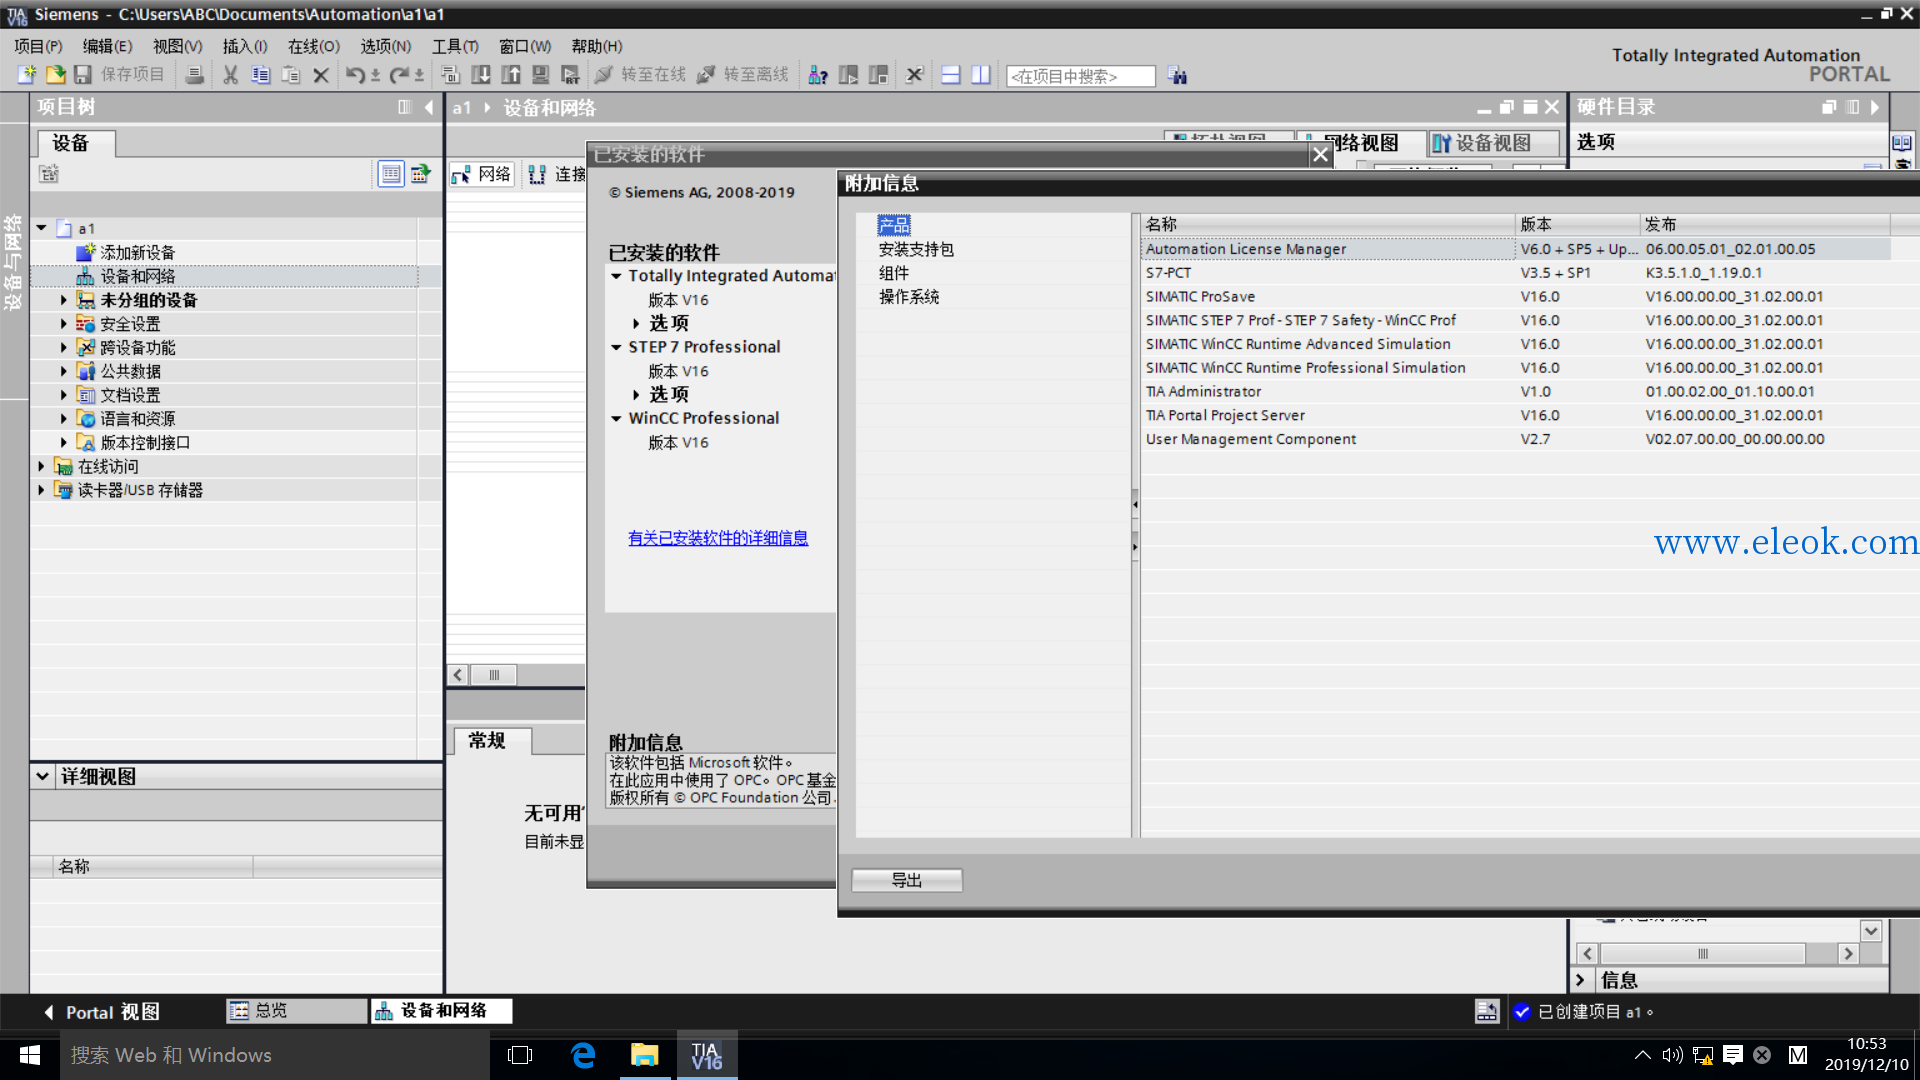Click the Upload from device icon
Image resolution: width=1920 pixels, height=1080 pixels.
[x=511, y=75]
